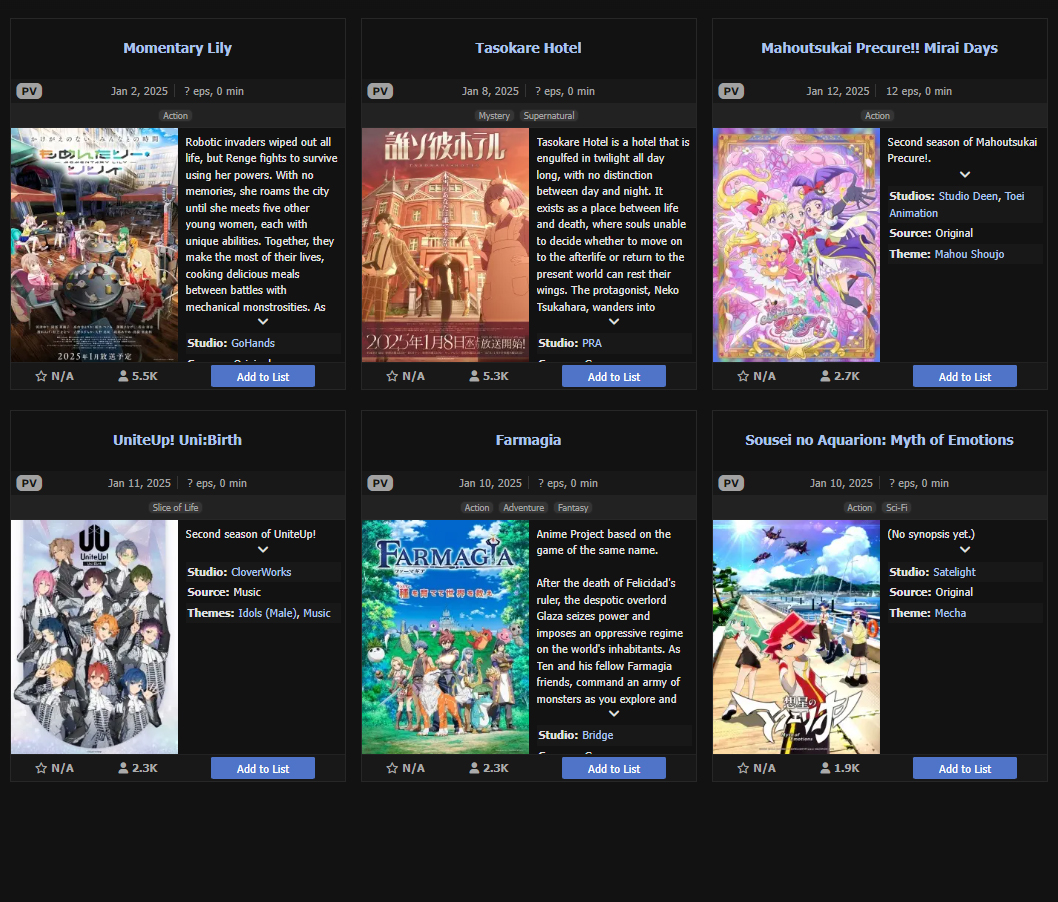
Task: Expand the Sousei no Aquarion synopsis chevron
Action: pyautogui.click(x=965, y=550)
